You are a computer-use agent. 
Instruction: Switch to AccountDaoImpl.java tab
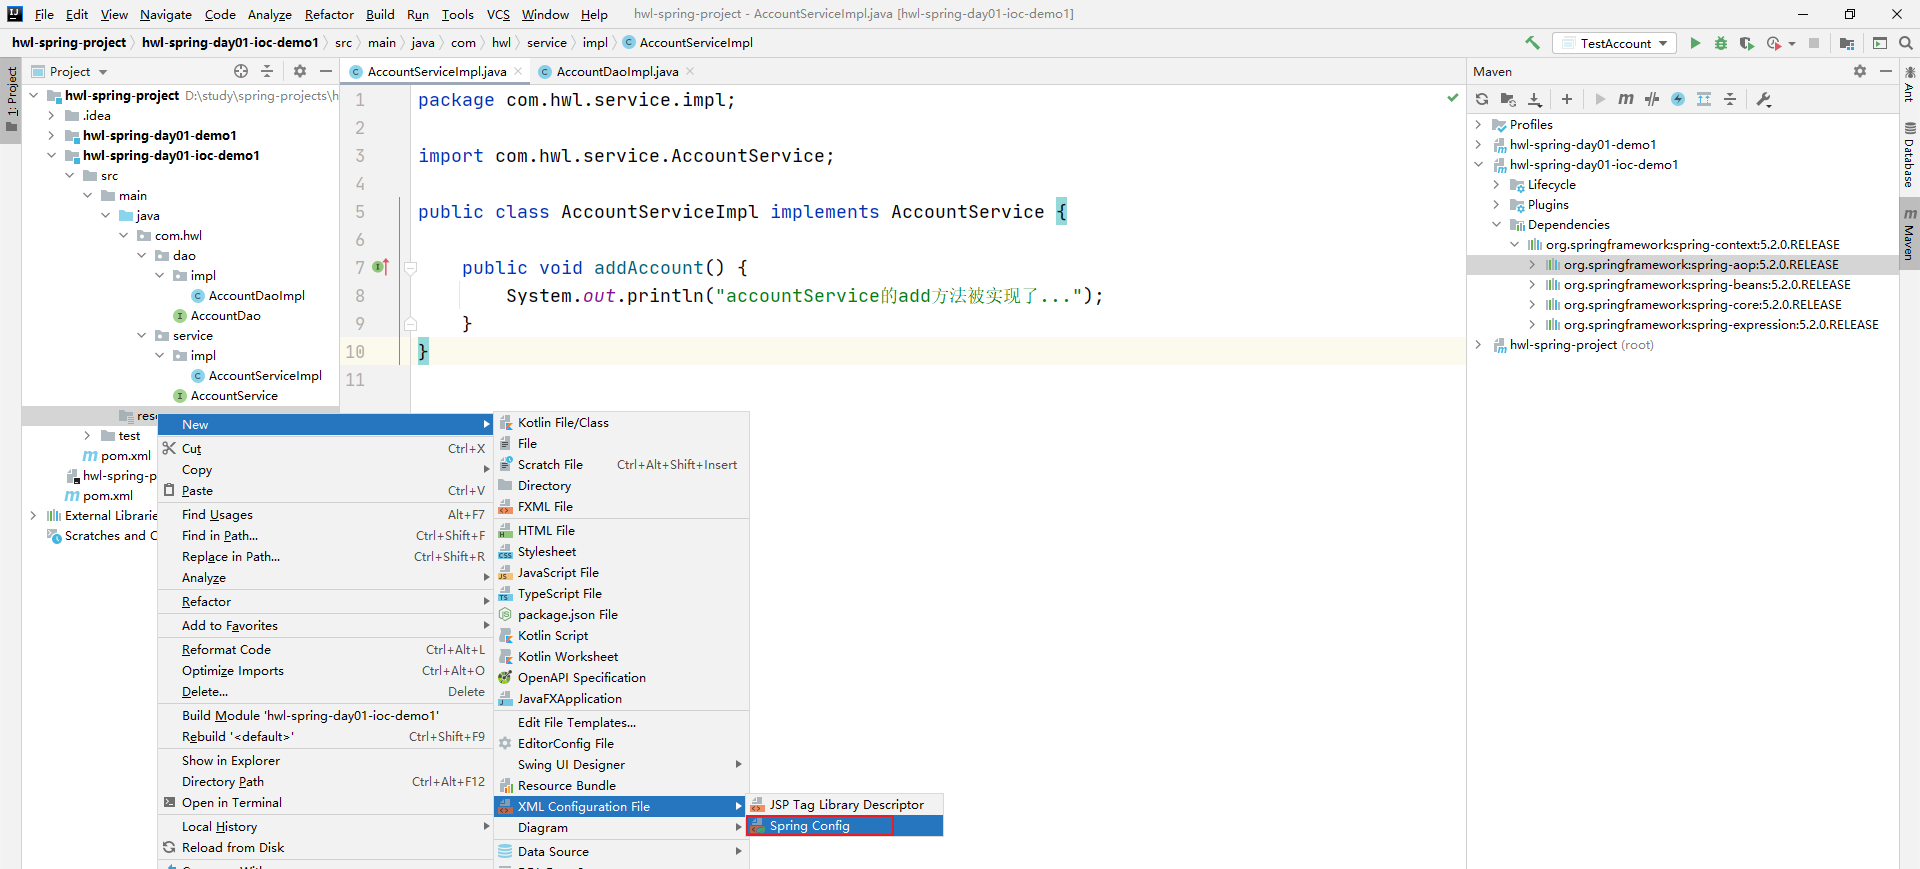tap(617, 72)
